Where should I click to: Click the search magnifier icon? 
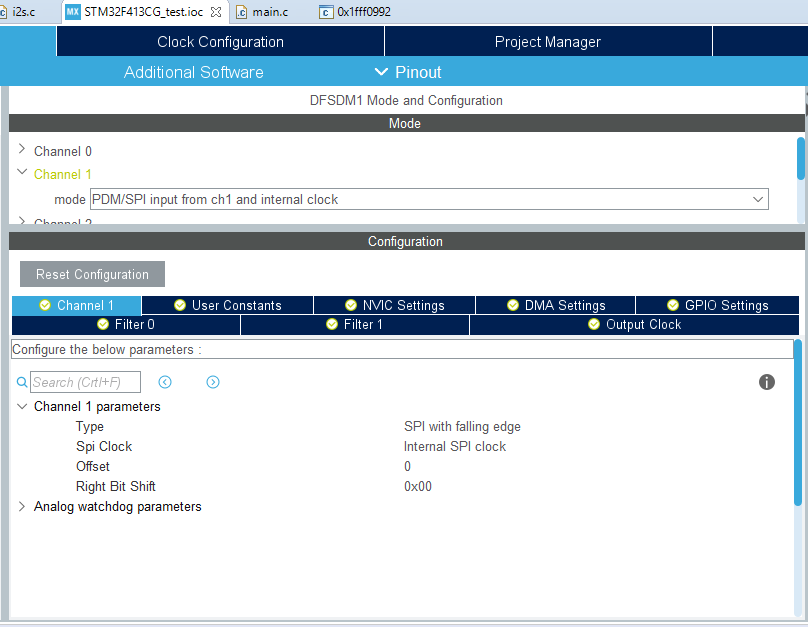(22, 382)
